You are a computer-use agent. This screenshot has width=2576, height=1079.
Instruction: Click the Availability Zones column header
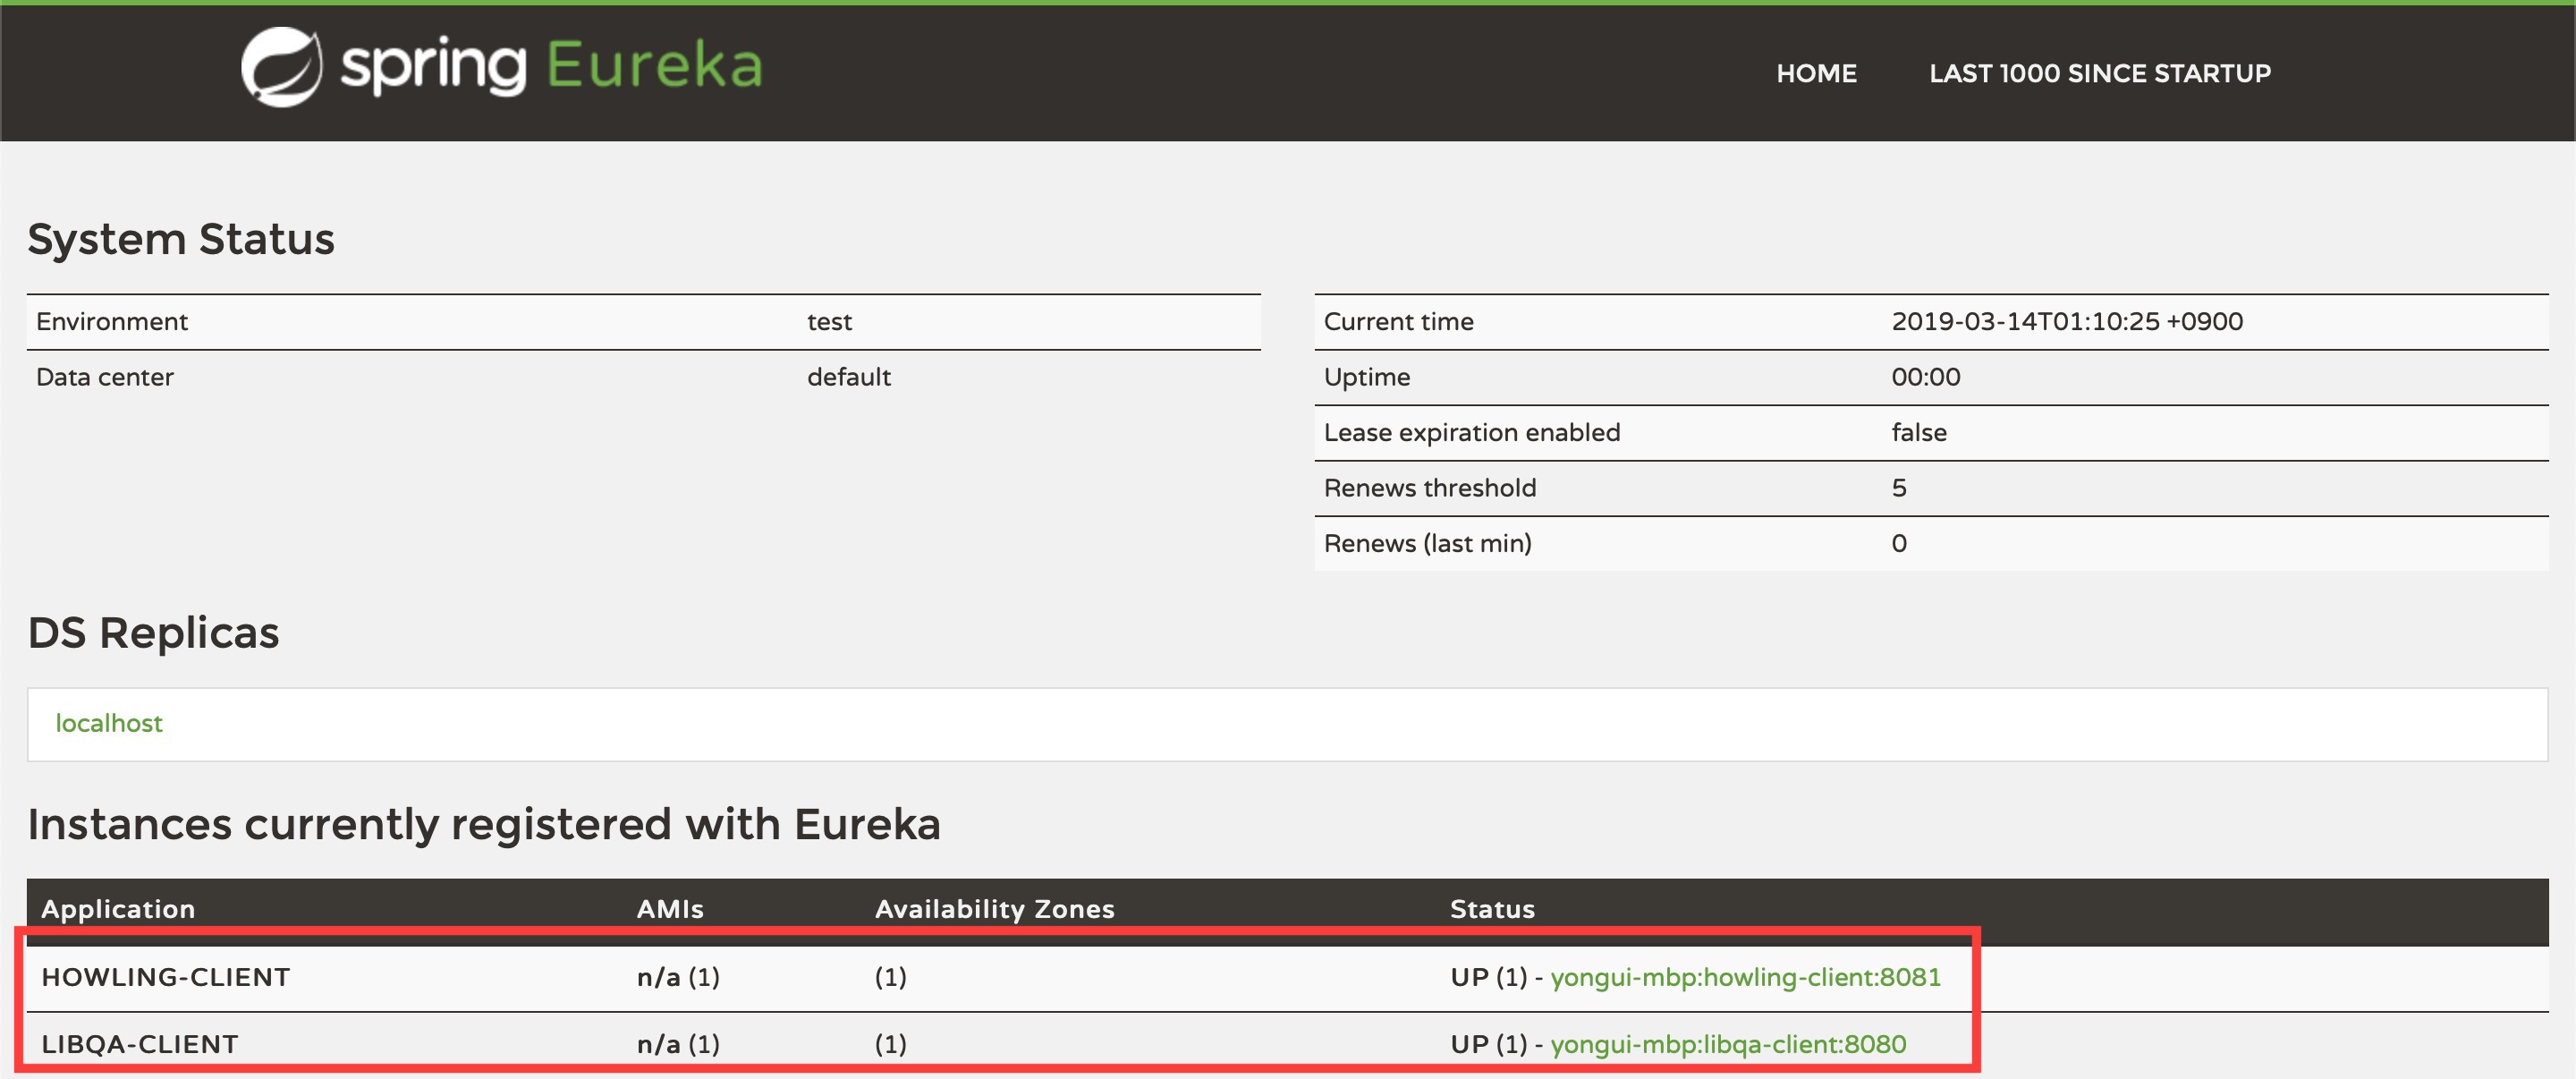click(995, 909)
